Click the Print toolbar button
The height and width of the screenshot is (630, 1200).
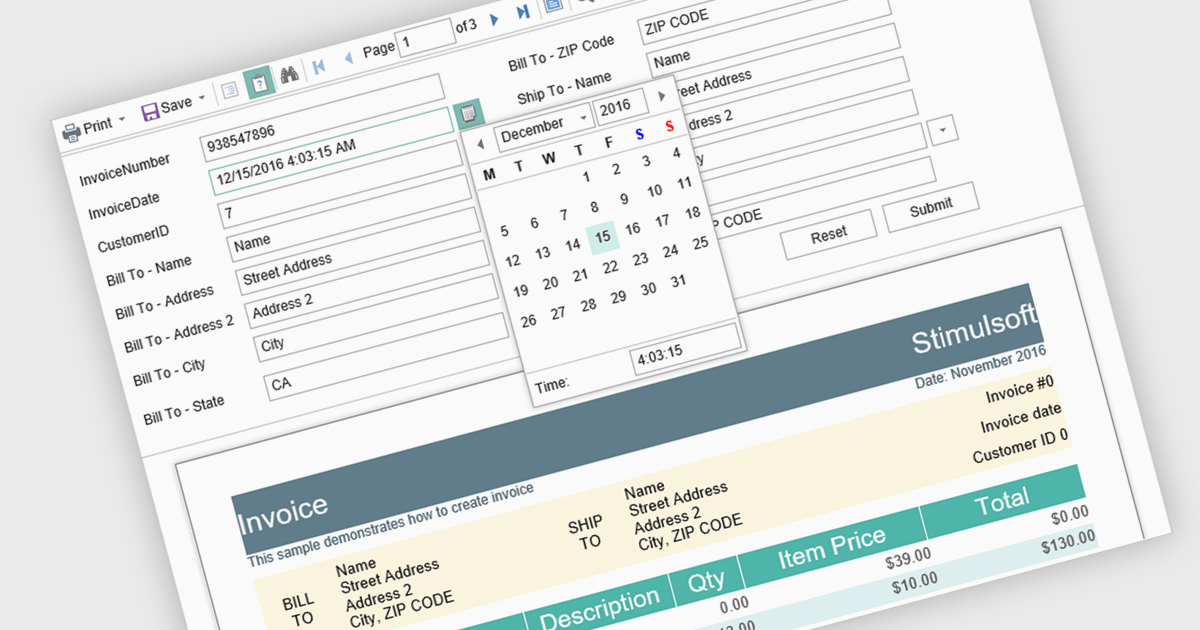click(x=94, y=125)
